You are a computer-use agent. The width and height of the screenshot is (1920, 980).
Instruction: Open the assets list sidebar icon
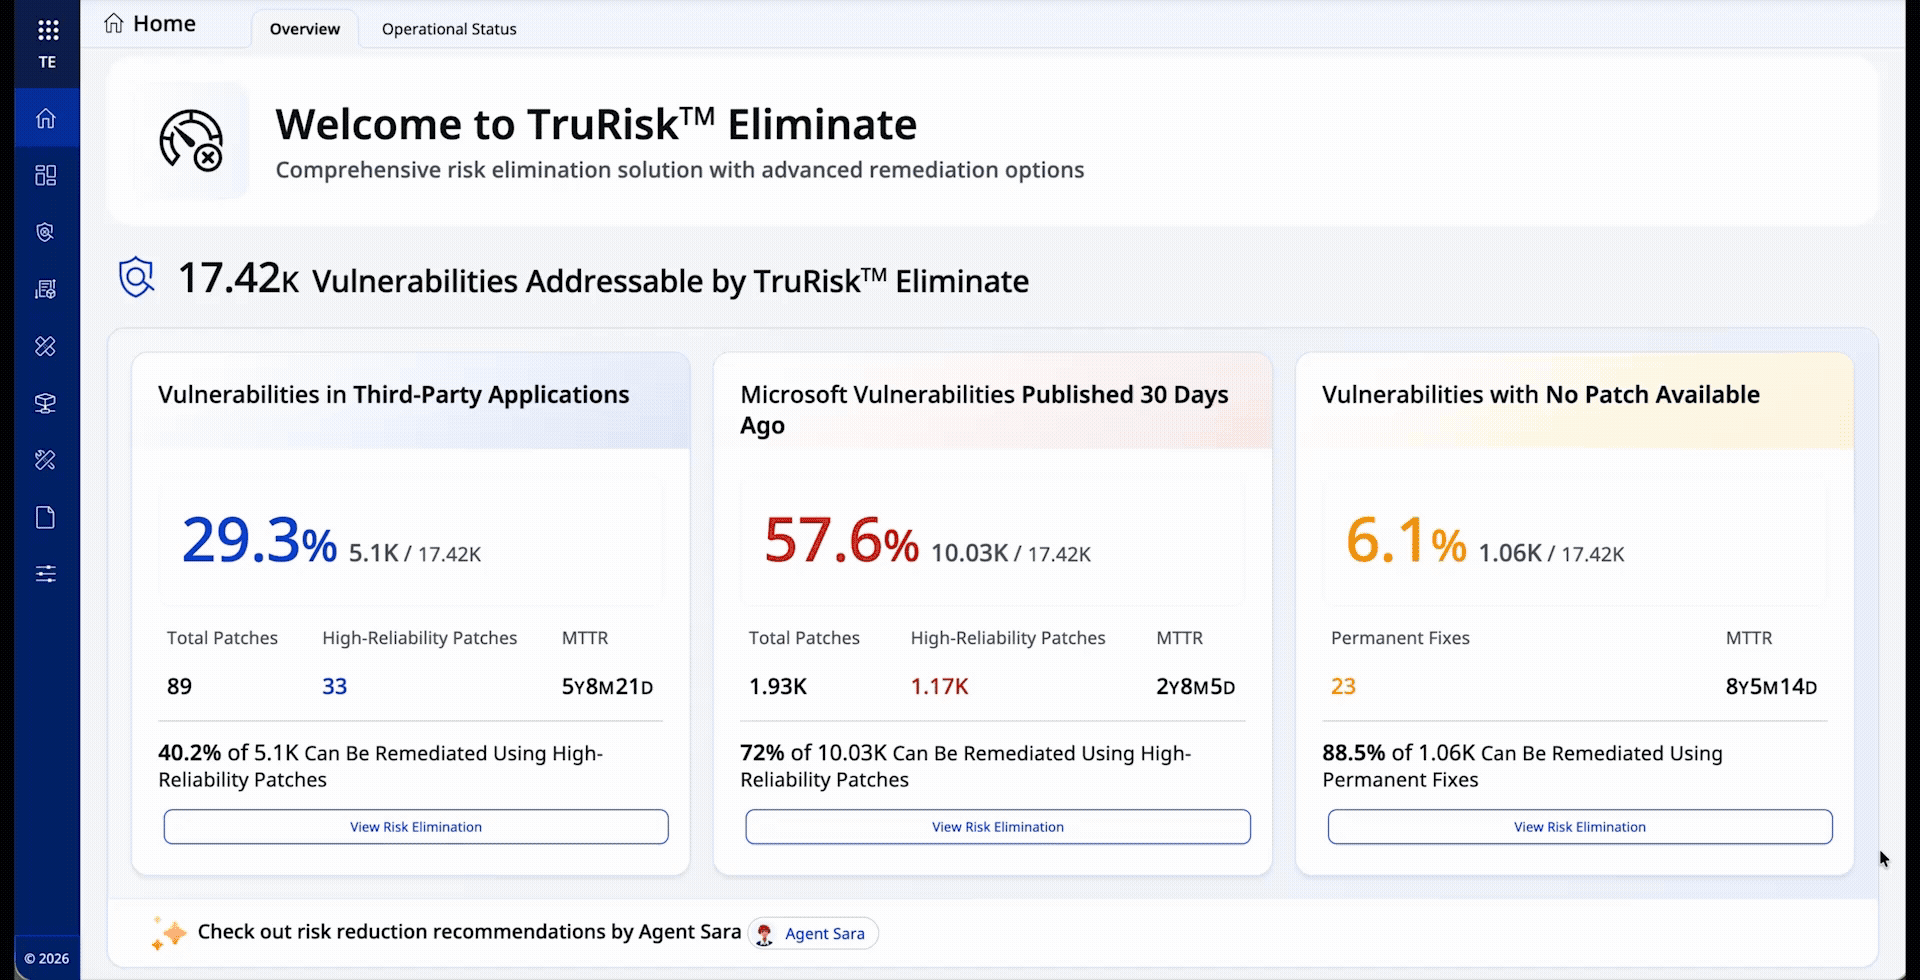pyautogui.click(x=46, y=289)
